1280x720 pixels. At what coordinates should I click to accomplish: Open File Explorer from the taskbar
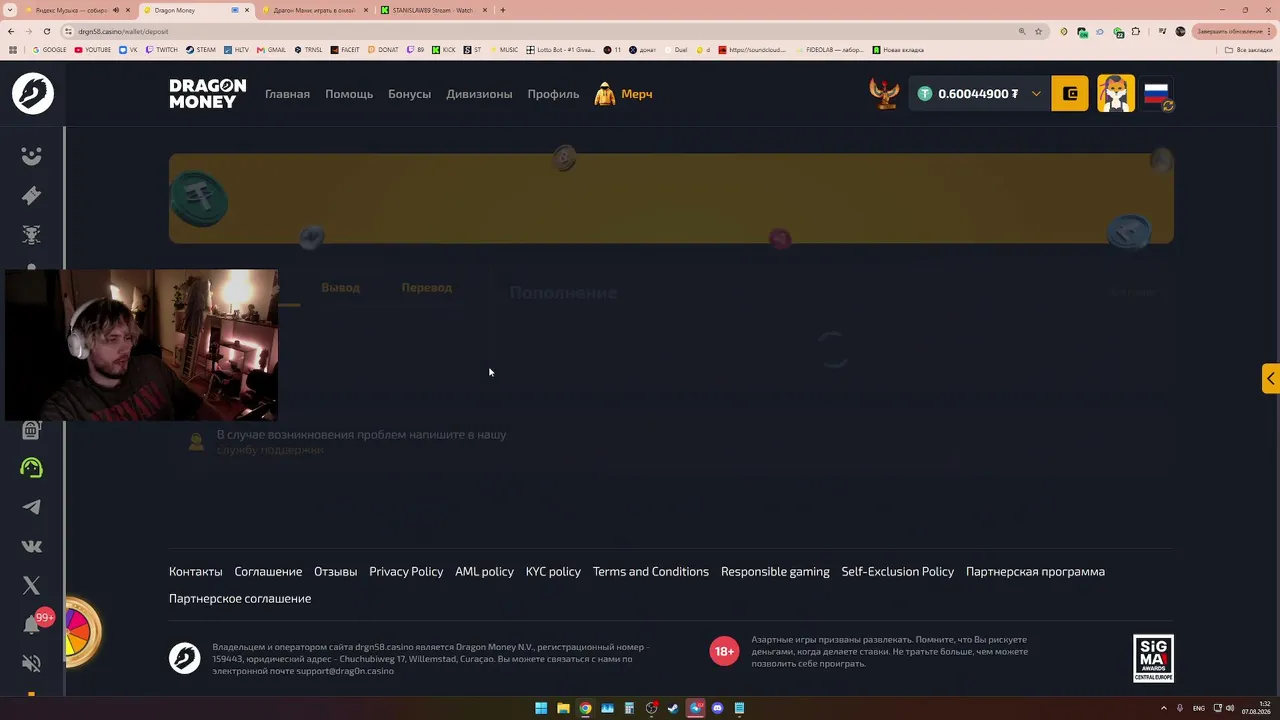563,708
